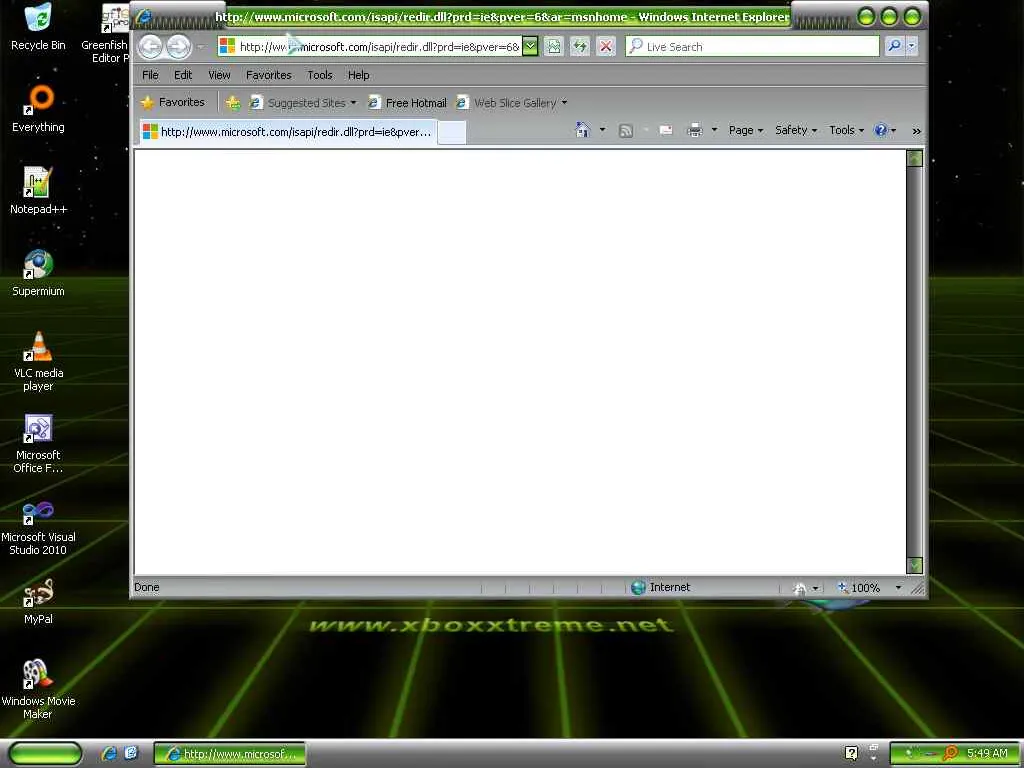Select the Everything desktop icon
This screenshot has width=1024, height=768.
click(38, 109)
